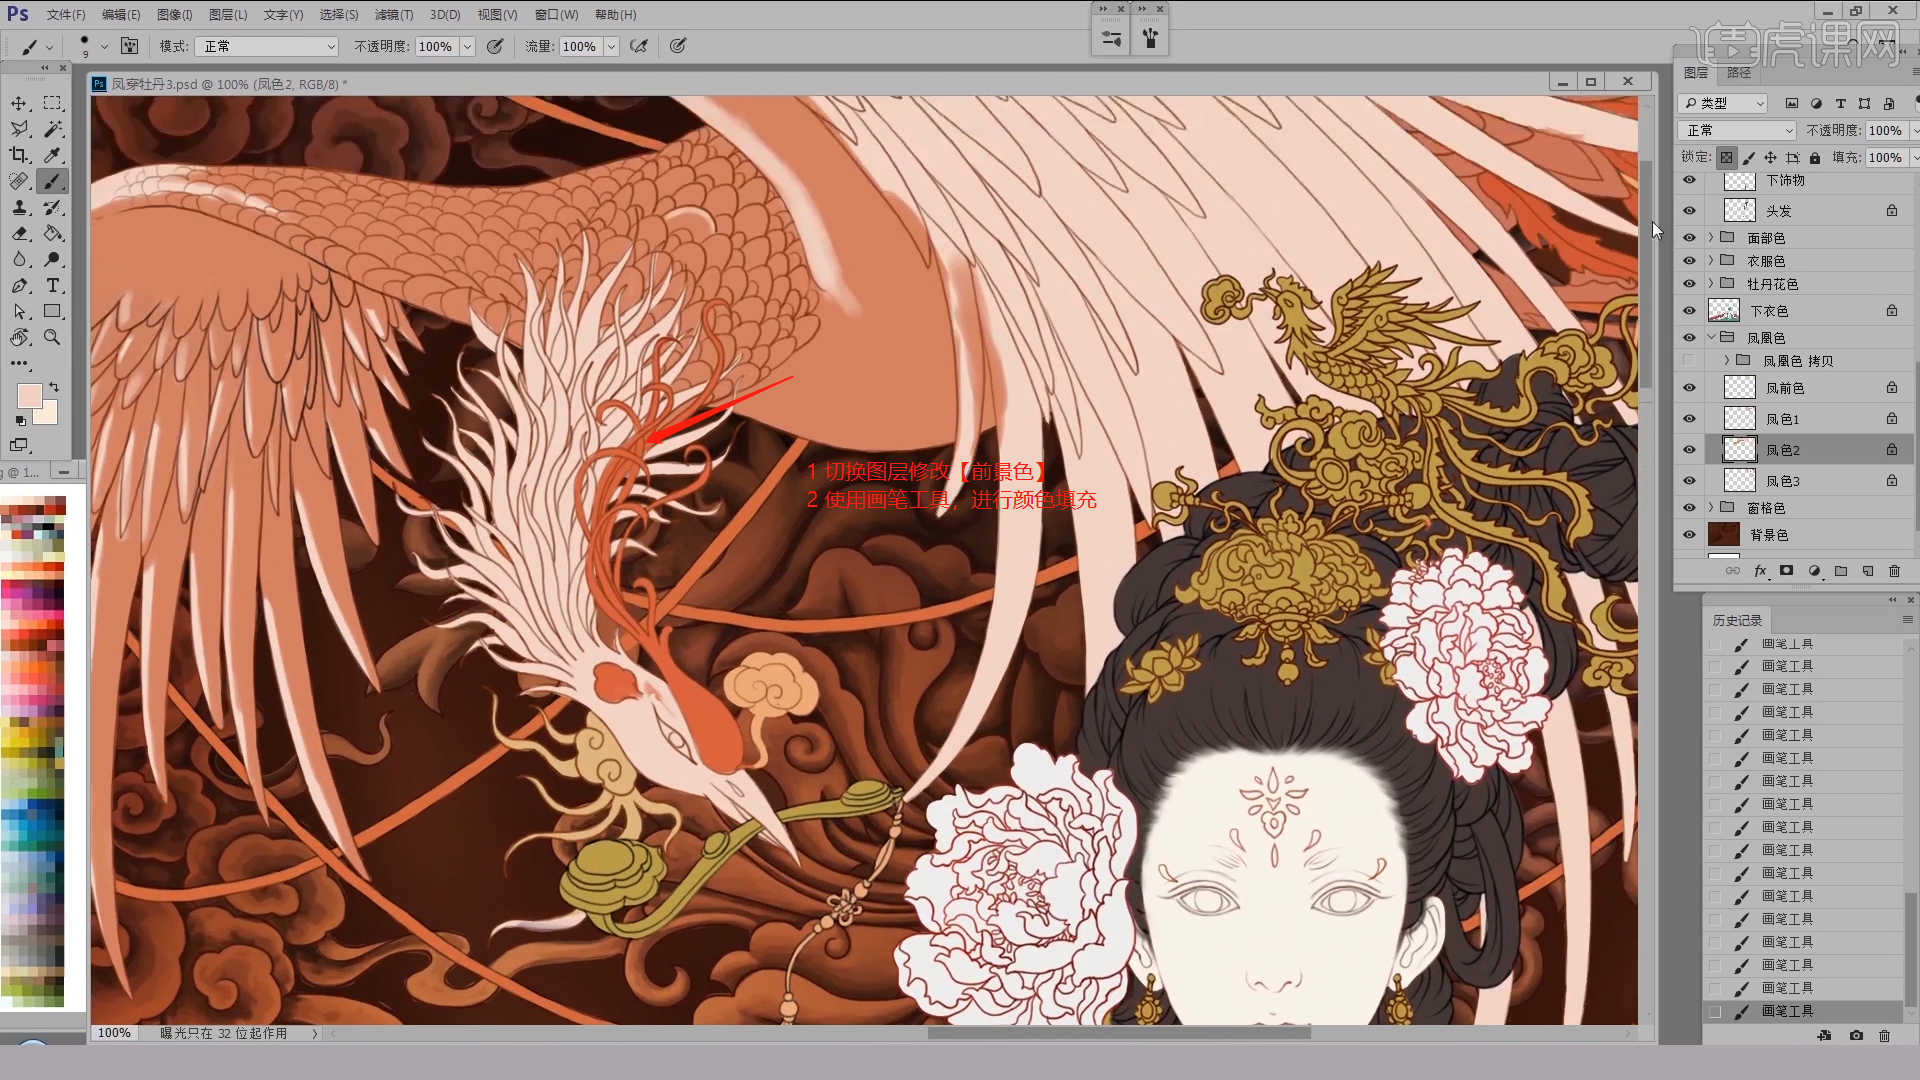1920x1080 pixels.
Task: Create new fill or adjustment layer
Action: point(1814,571)
